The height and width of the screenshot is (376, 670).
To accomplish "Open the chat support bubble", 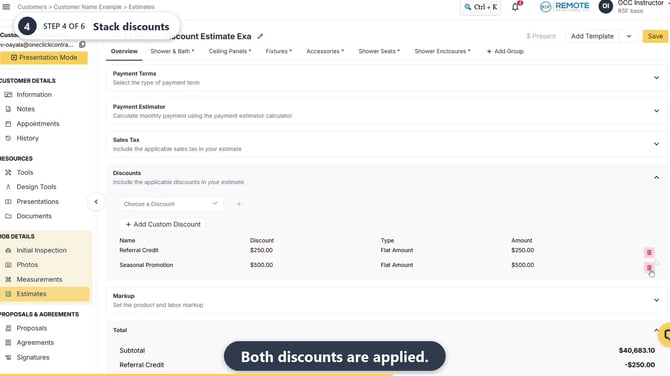I will coord(665,335).
